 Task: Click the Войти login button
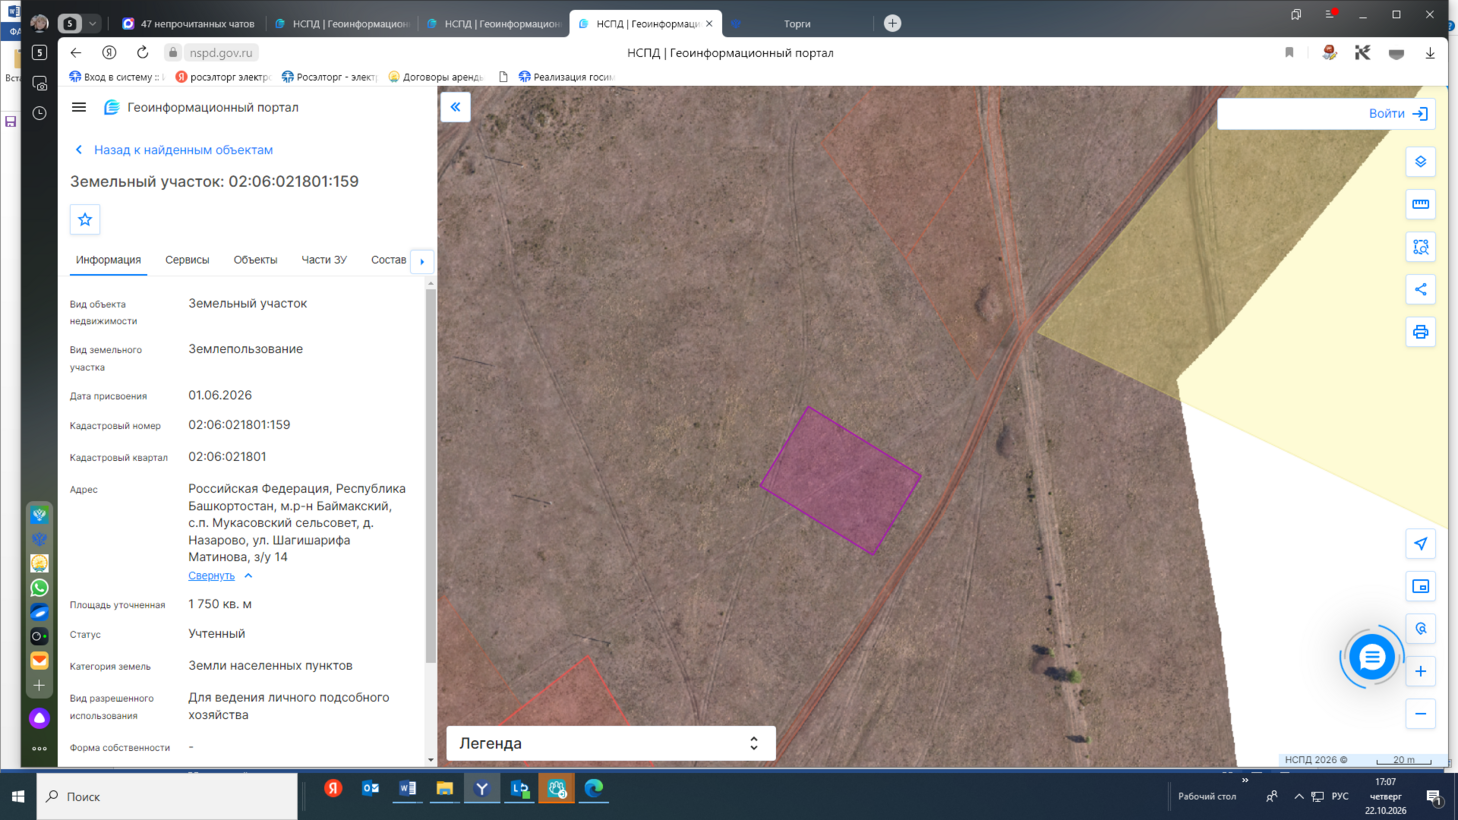[x=1398, y=114]
